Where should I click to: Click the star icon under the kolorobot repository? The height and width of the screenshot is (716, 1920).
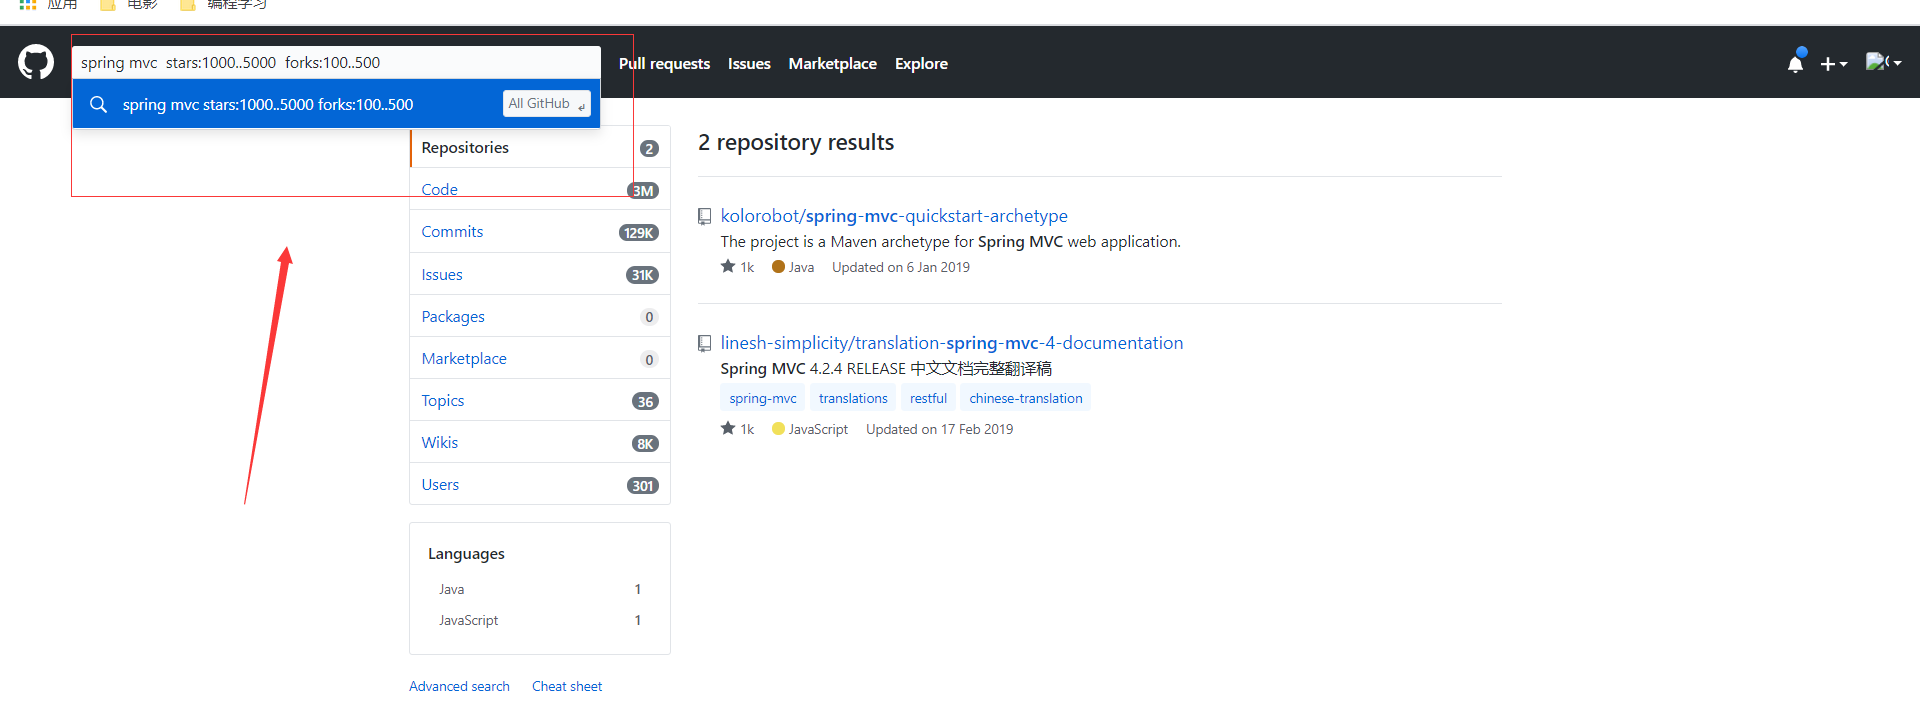(x=728, y=267)
